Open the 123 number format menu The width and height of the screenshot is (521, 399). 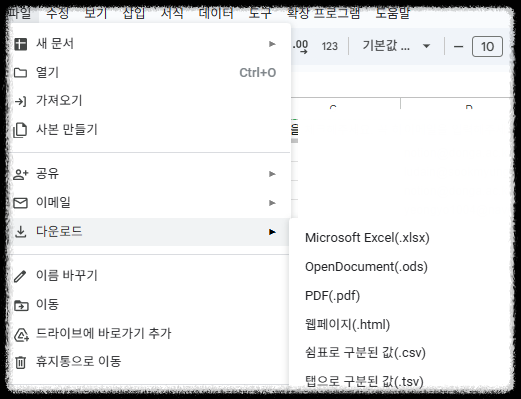[330, 46]
